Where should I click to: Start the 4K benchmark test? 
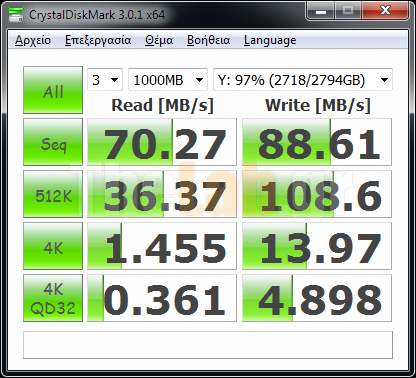[x=53, y=246]
